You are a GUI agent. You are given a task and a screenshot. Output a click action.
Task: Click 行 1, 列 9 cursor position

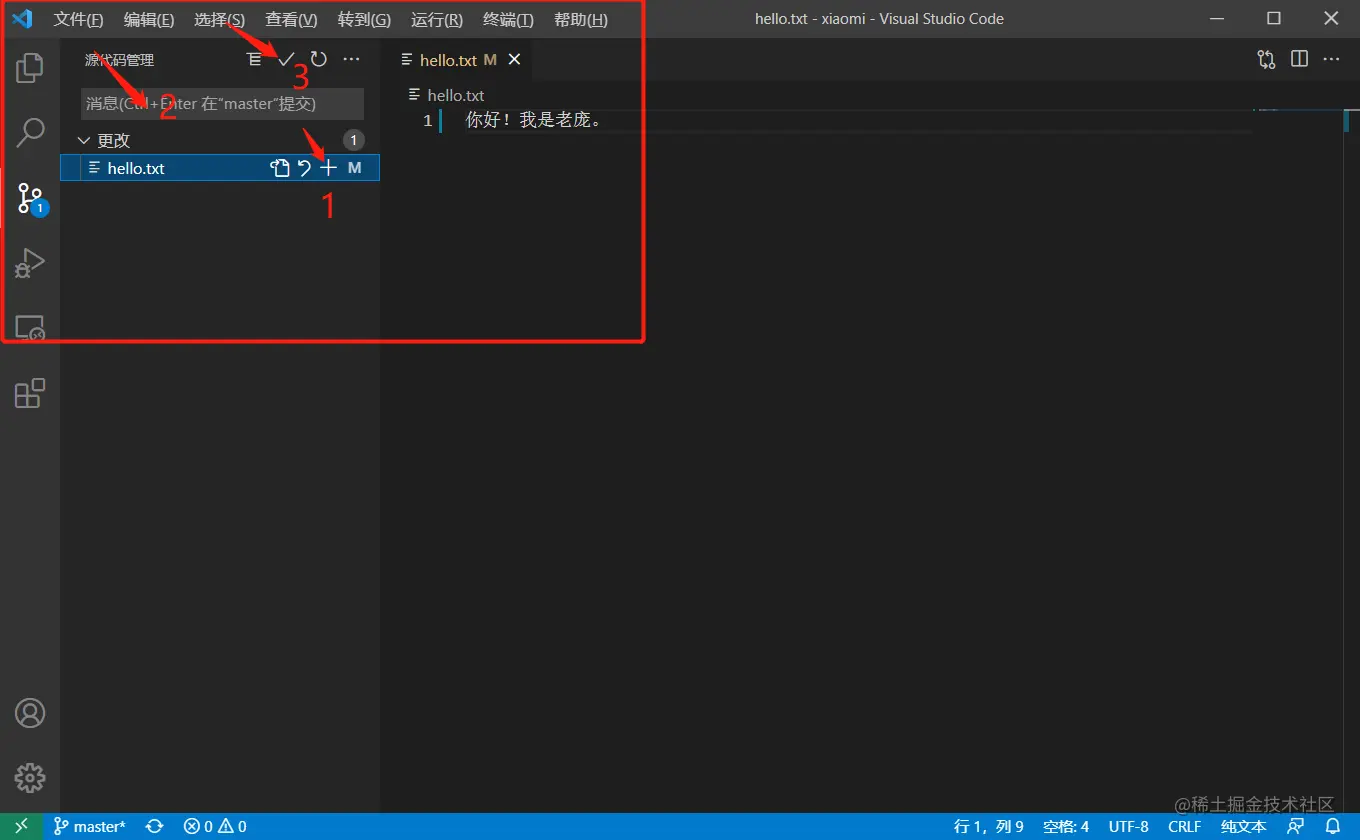click(989, 826)
